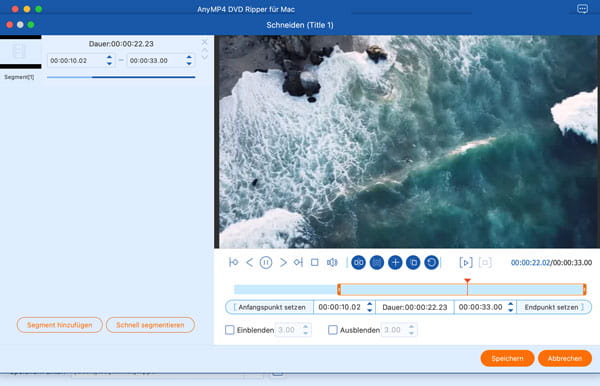
Task: Click Anfangspunkt setzen button
Action: point(269,307)
